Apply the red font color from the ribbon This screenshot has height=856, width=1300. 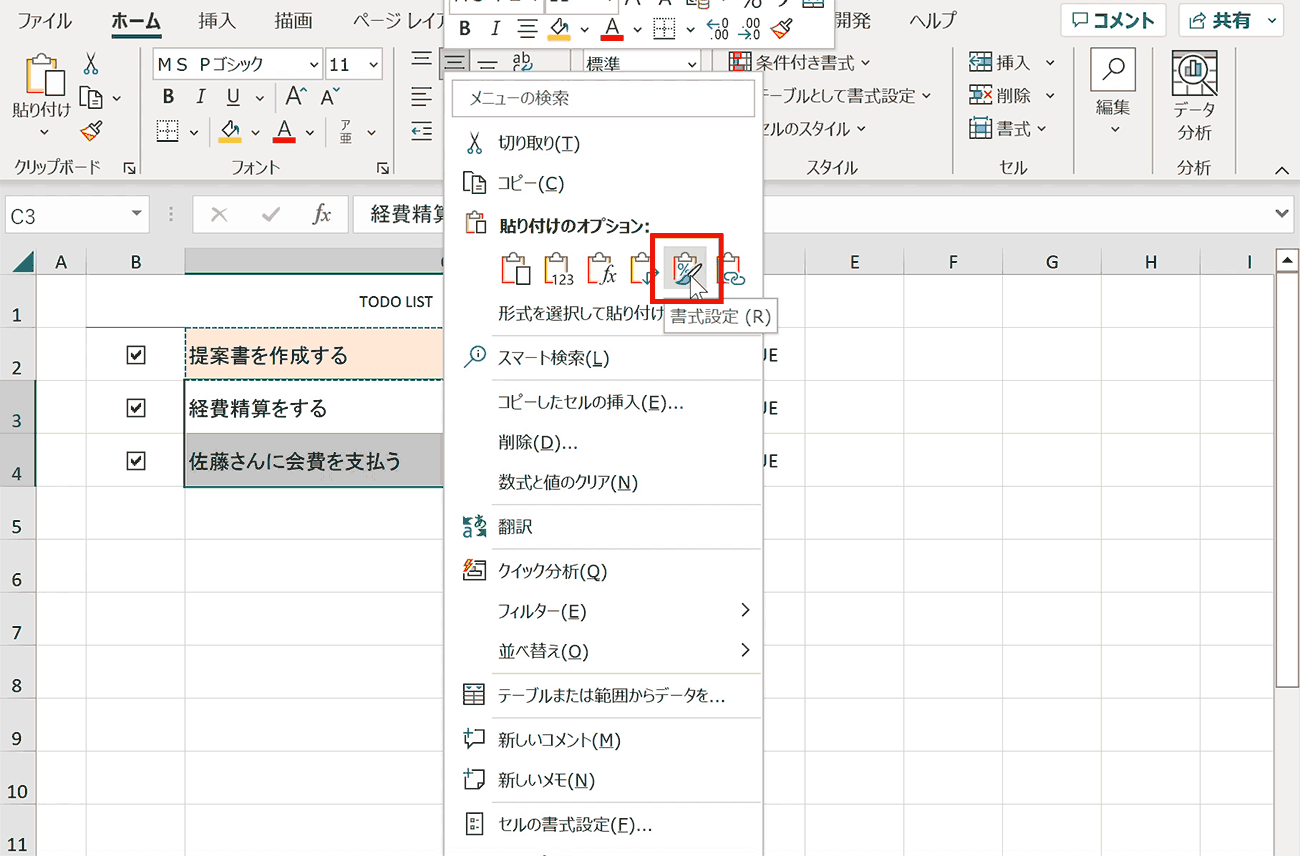coord(285,131)
